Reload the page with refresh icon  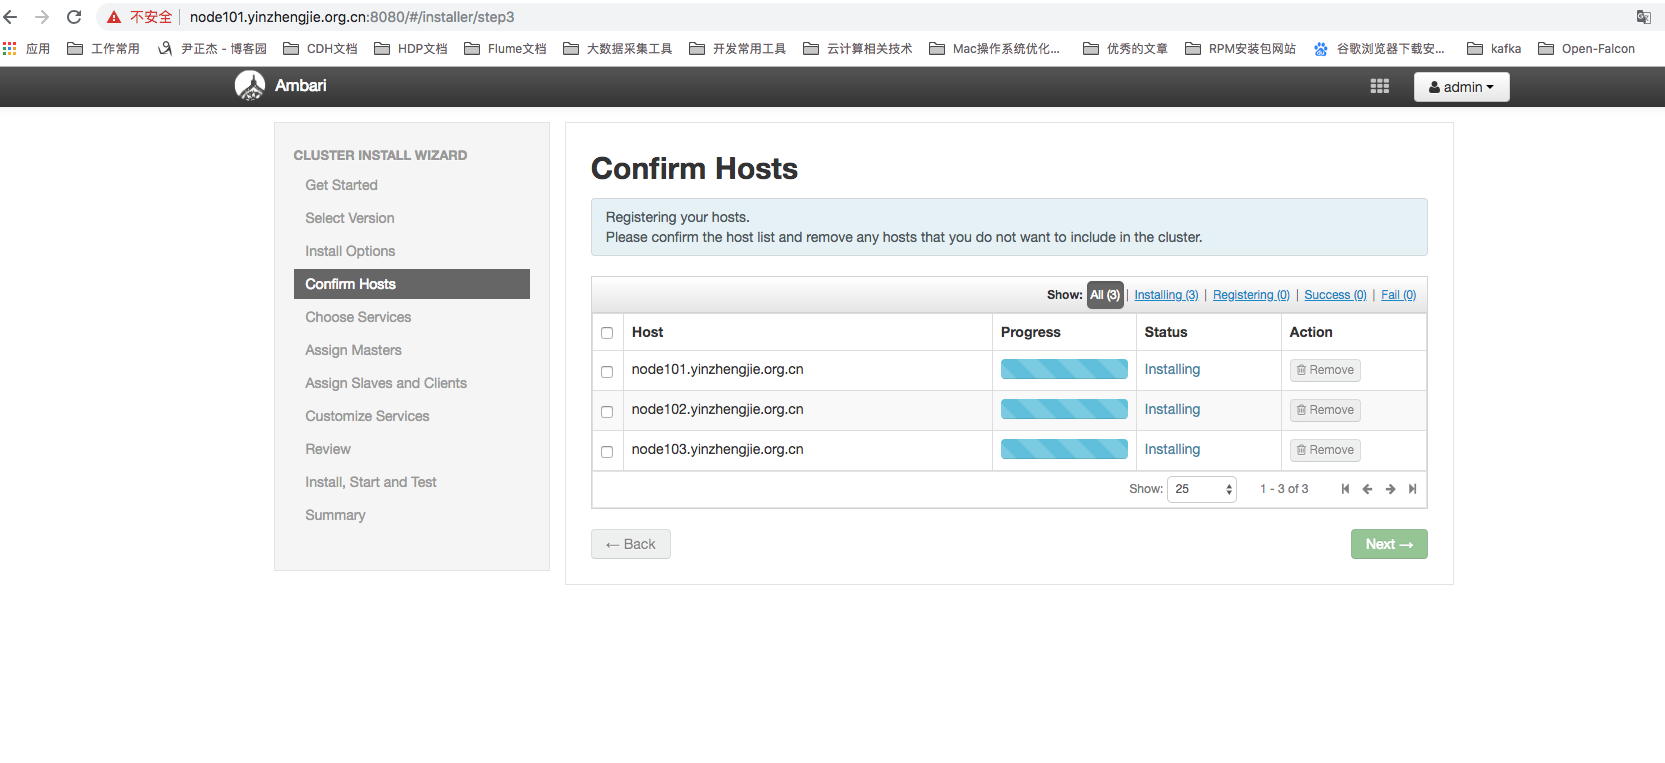click(74, 17)
